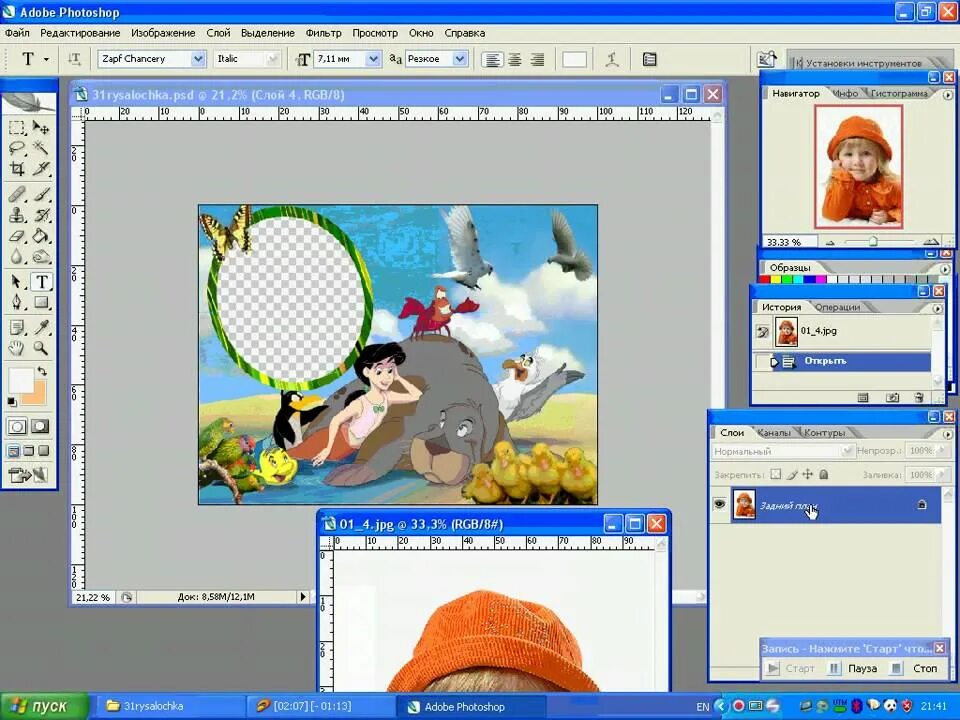Open the Zapf Chancery font dropdown
Screen dimensions: 960x720
[x=198, y=59]
